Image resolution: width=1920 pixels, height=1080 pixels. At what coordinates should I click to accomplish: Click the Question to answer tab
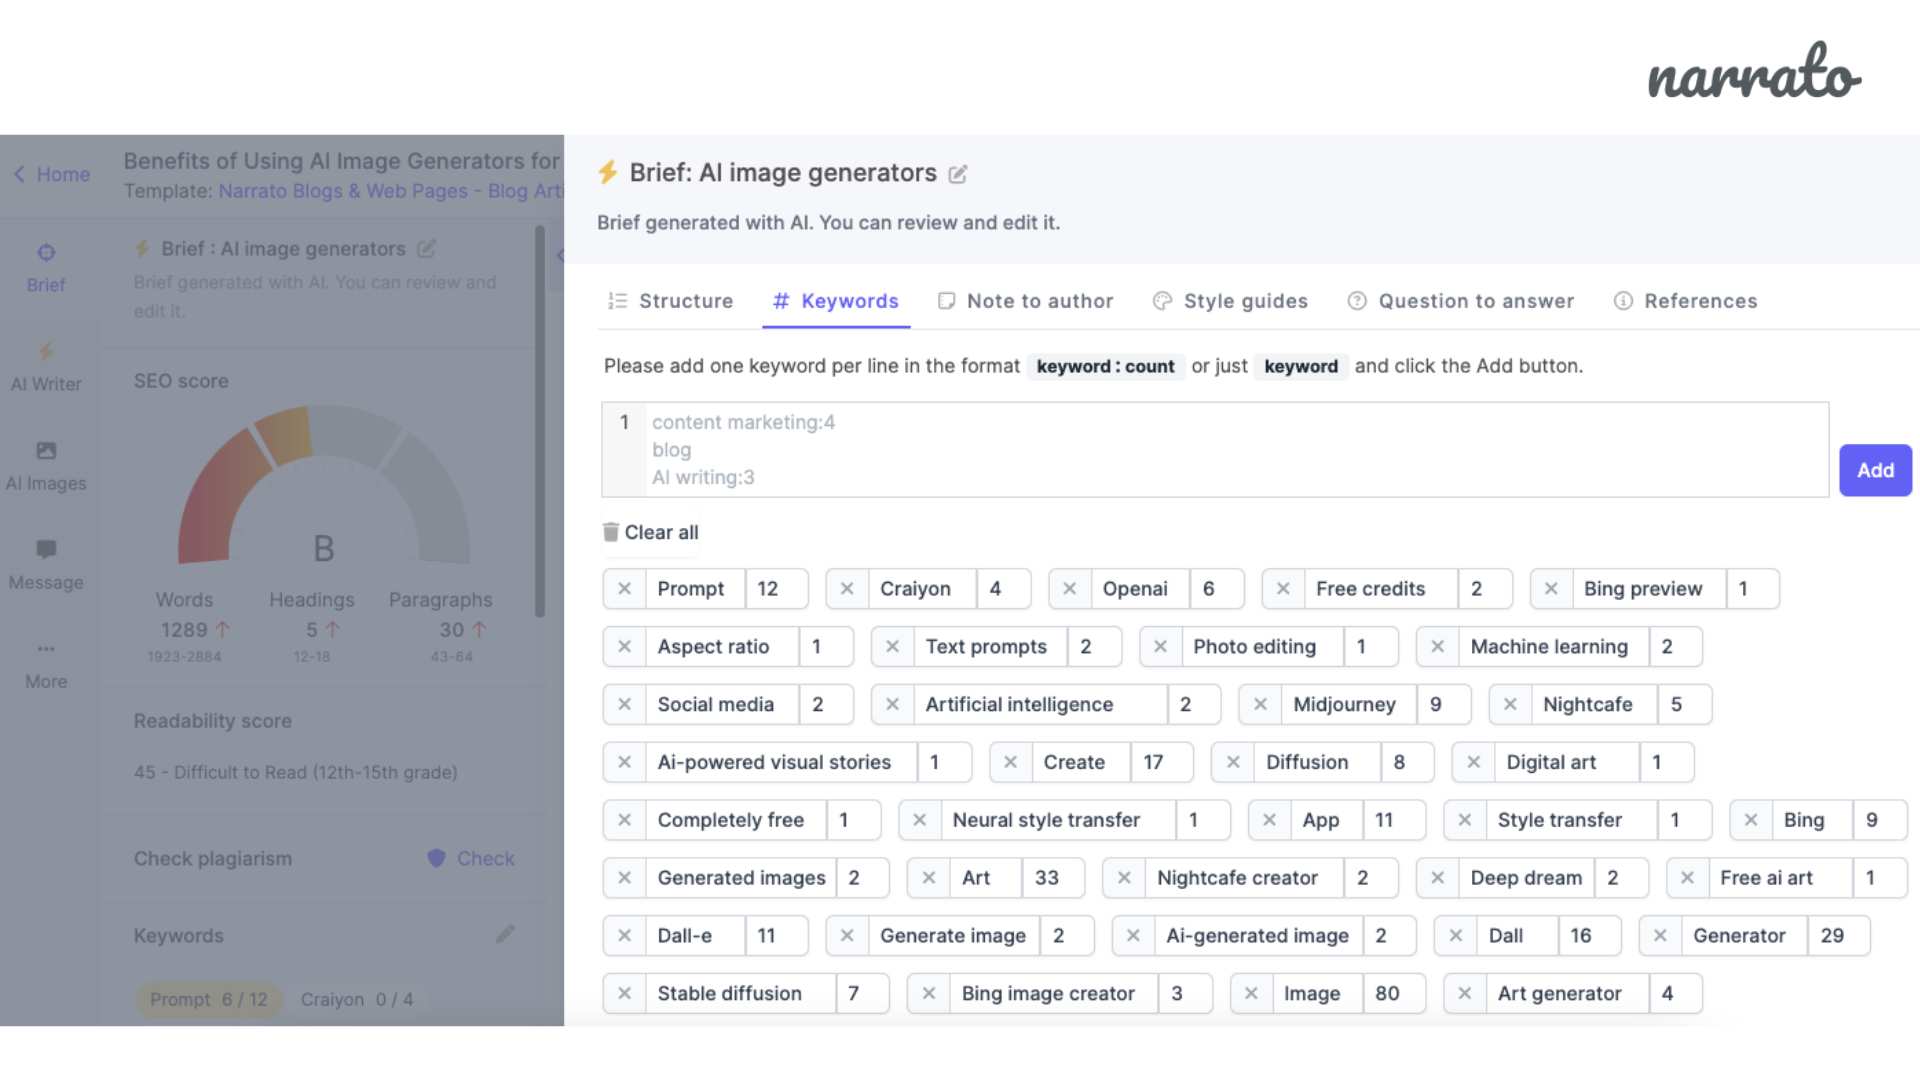coord(1476,301)
